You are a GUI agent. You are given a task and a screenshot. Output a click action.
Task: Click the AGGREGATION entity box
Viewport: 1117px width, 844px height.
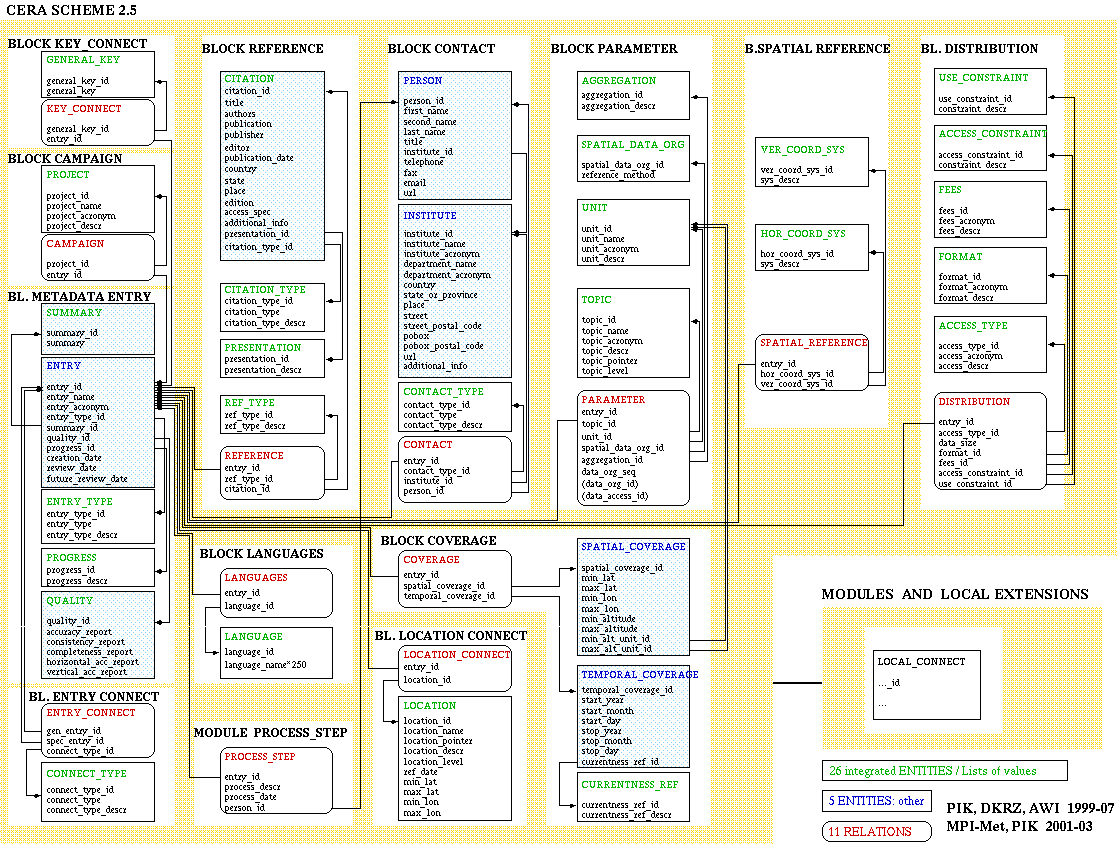(x=633, y=93)
